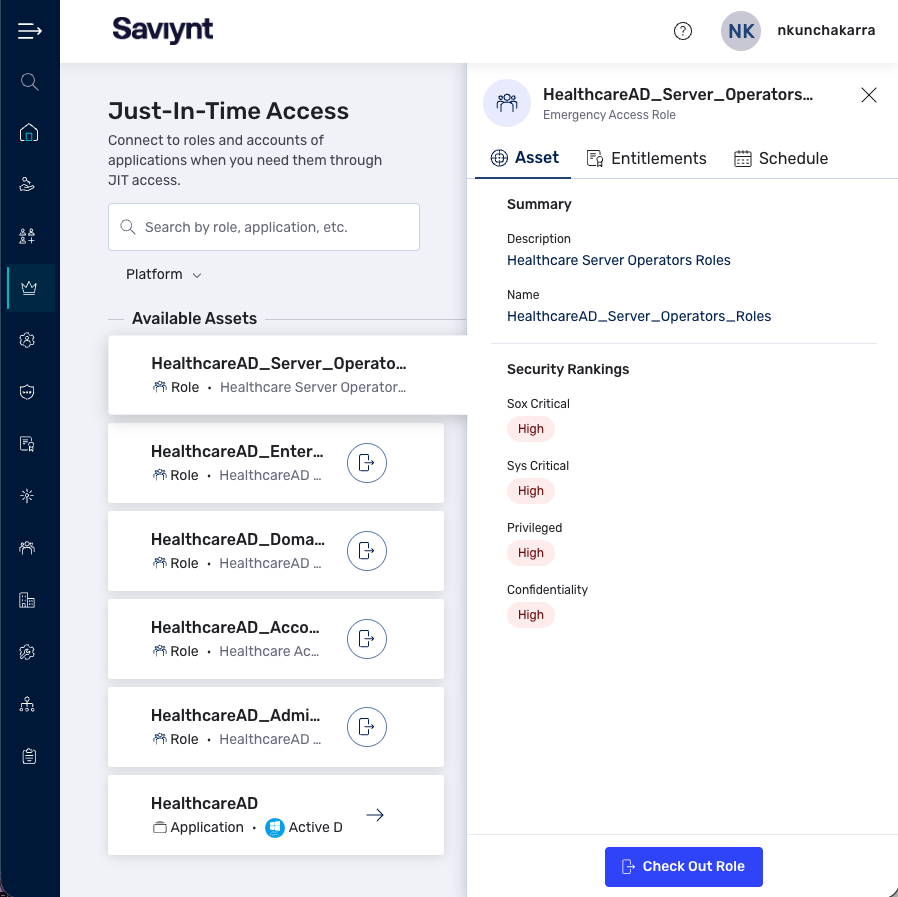
Task: Click the Just-In-Time Access heading
Action: pos(229,111)
